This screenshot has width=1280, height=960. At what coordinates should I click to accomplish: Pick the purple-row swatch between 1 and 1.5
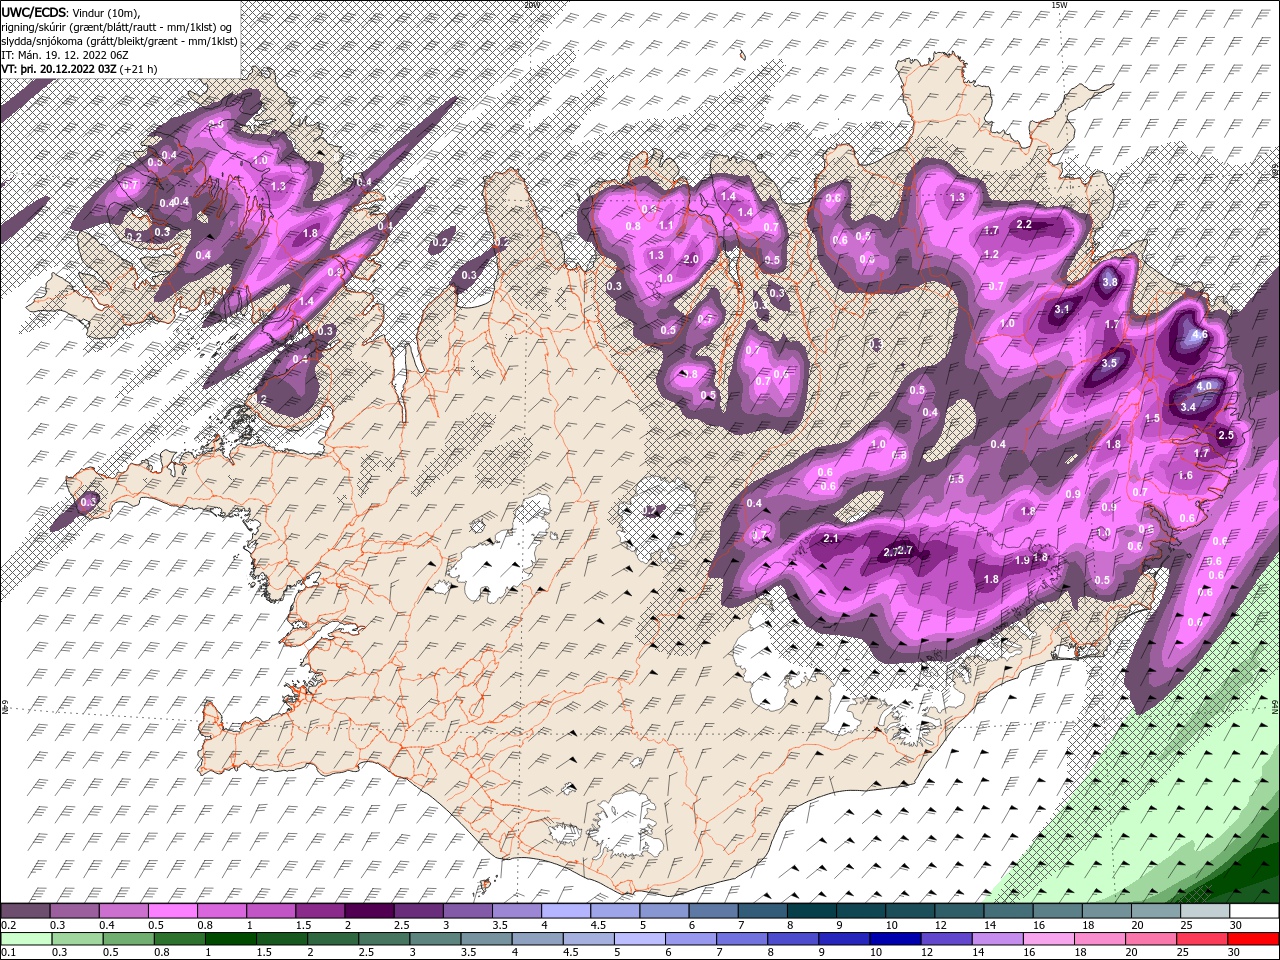[x=271, y=911]
